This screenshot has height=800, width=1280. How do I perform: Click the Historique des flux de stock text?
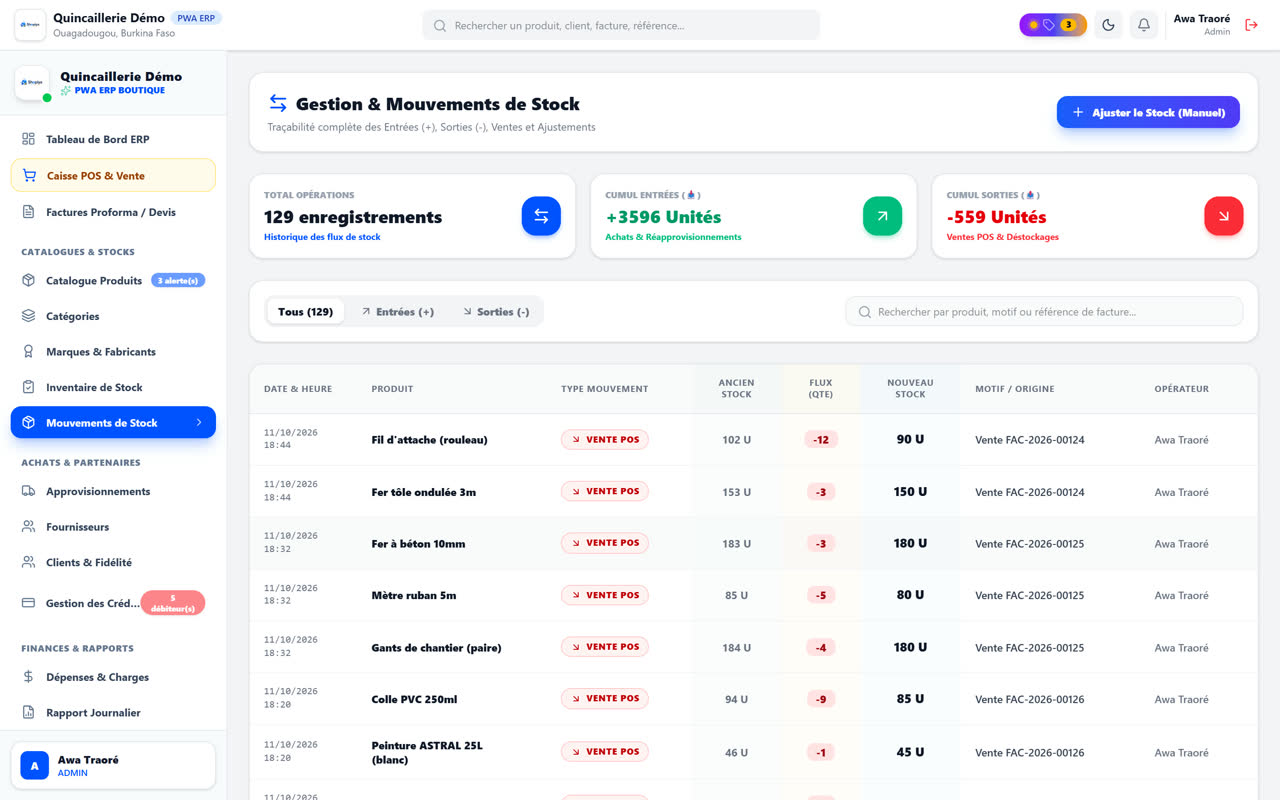tap(322, 237)
